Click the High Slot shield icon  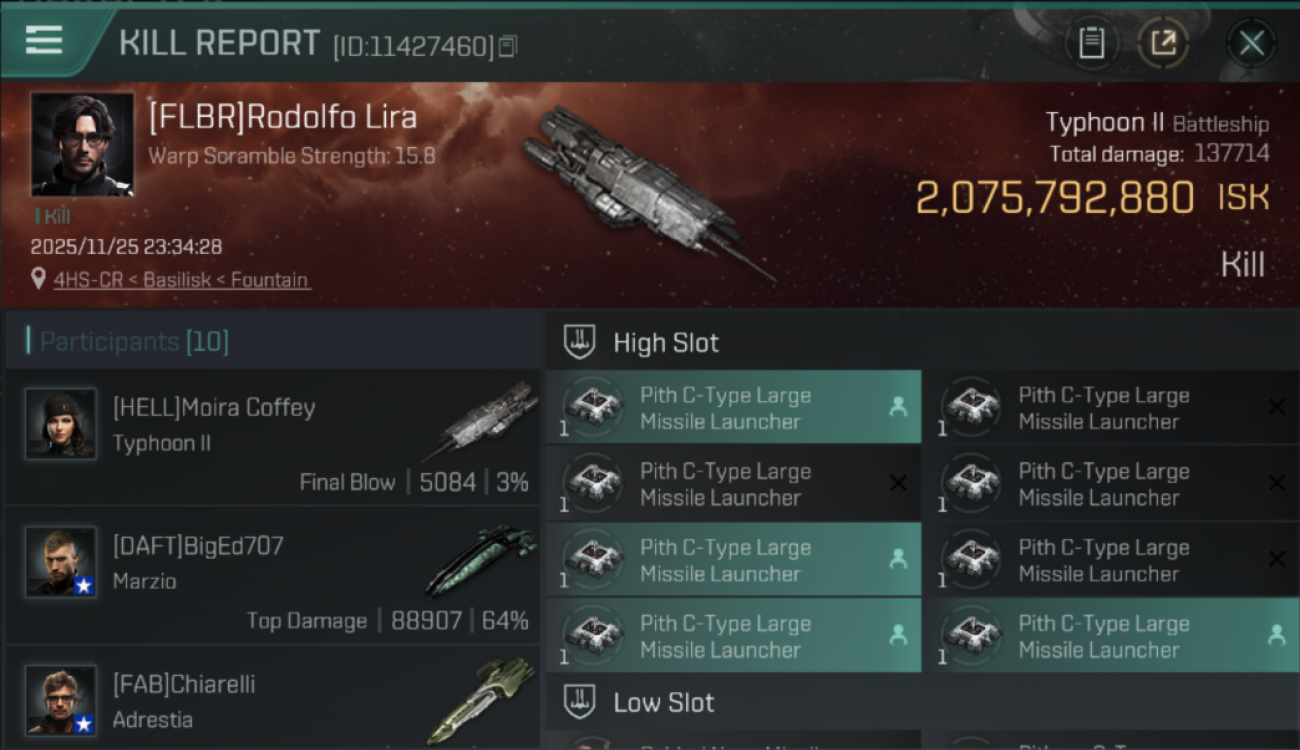[580, 342]
